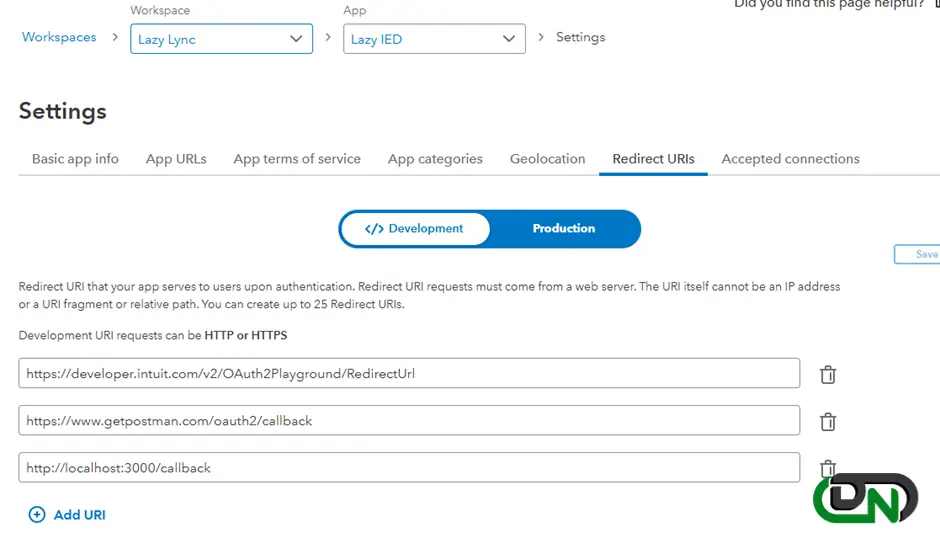Open the Basic app info tab
This screenshot has height=533, width=940.
click(75, 159)
